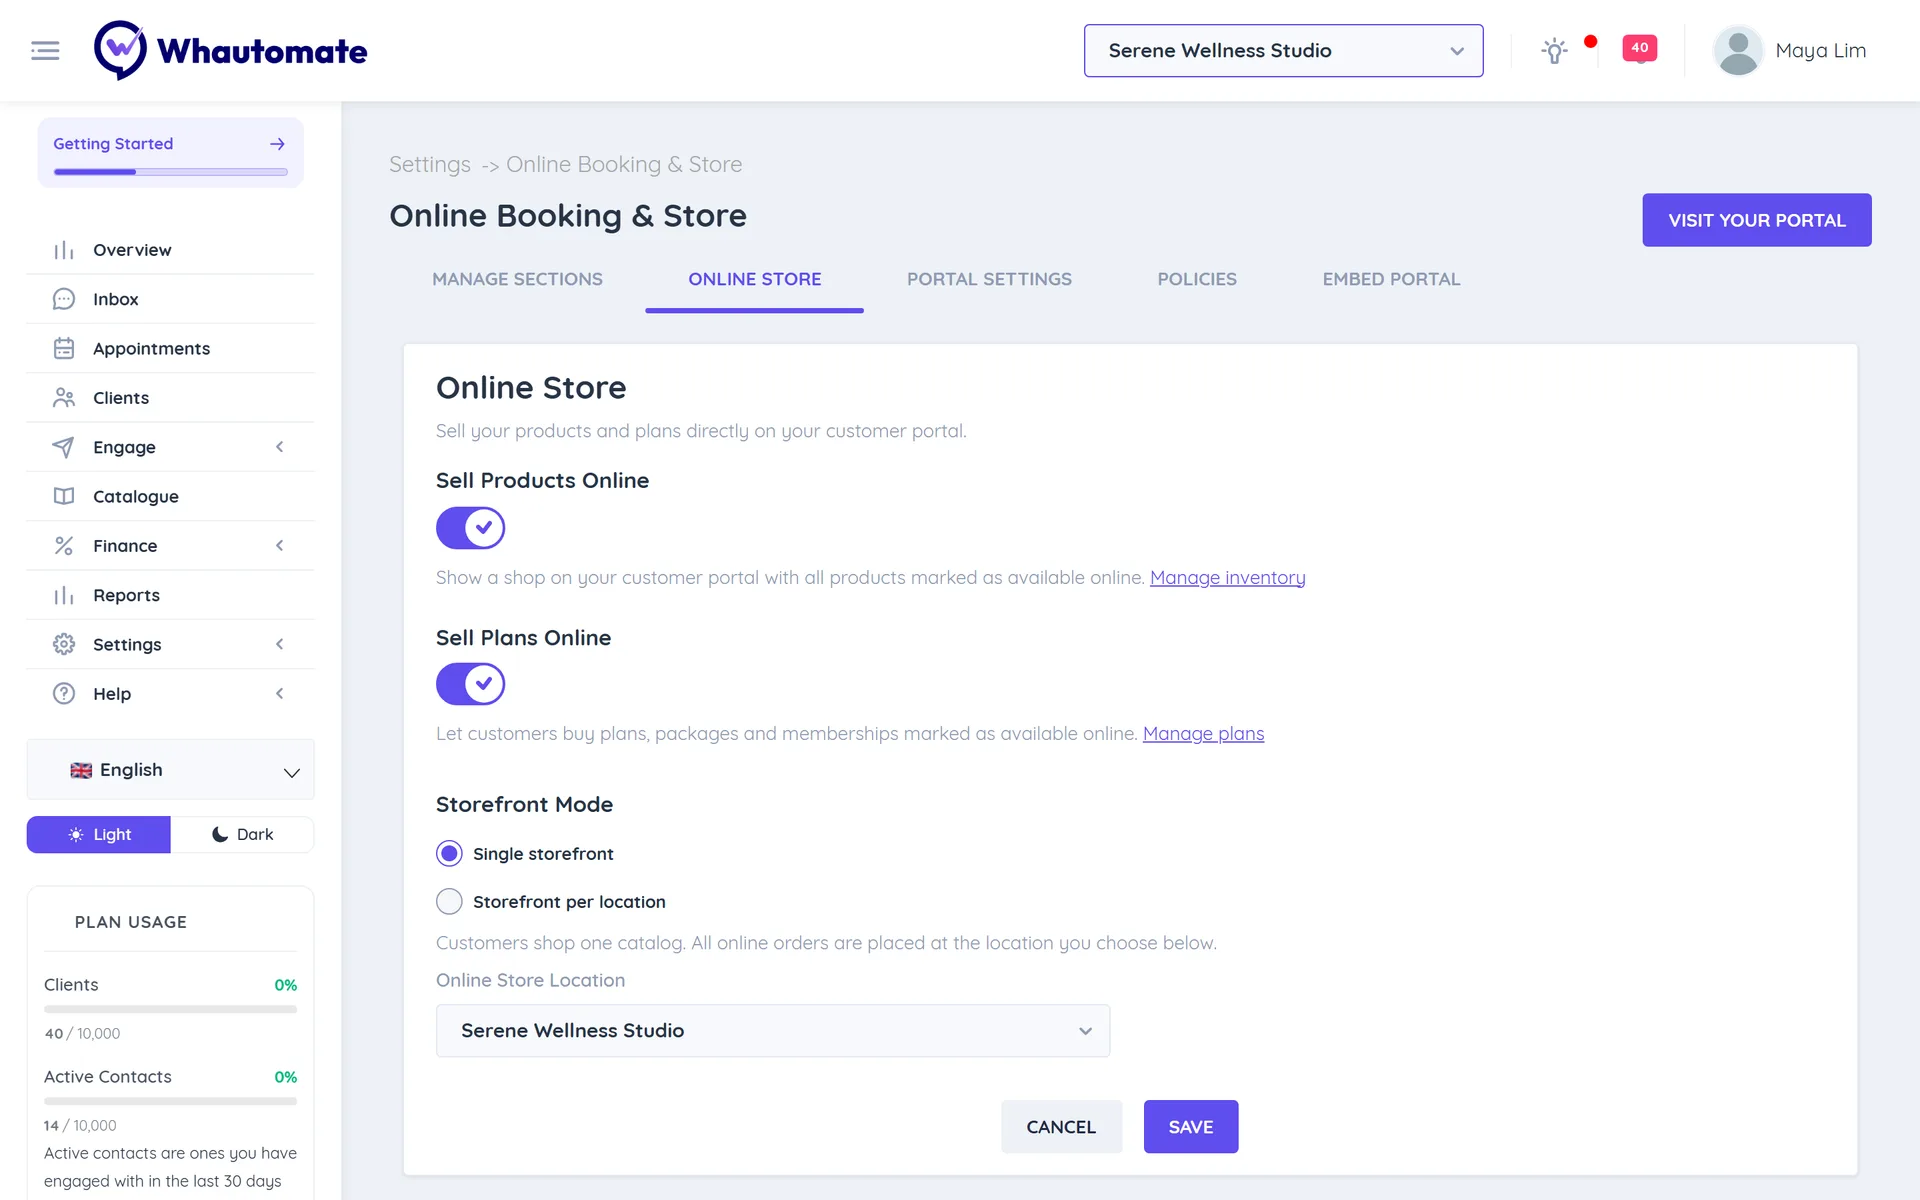Toggle Sell Products Online switch

point(470,528)
